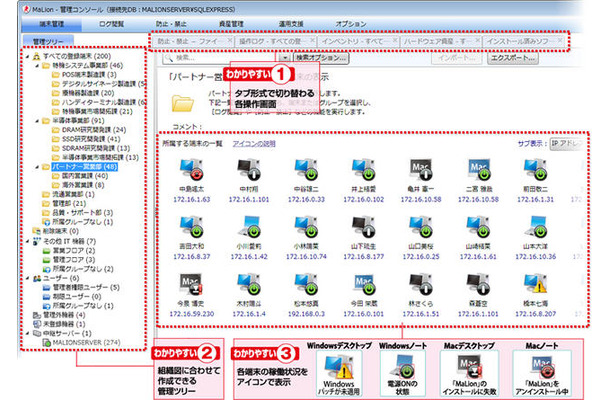Click the icon beside 未登録機器 (1)

pos(37,324)
